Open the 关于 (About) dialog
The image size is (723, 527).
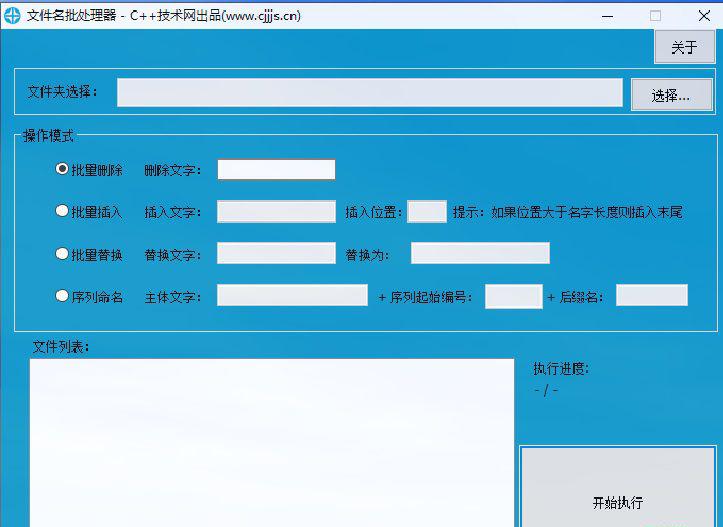point(685,47)
